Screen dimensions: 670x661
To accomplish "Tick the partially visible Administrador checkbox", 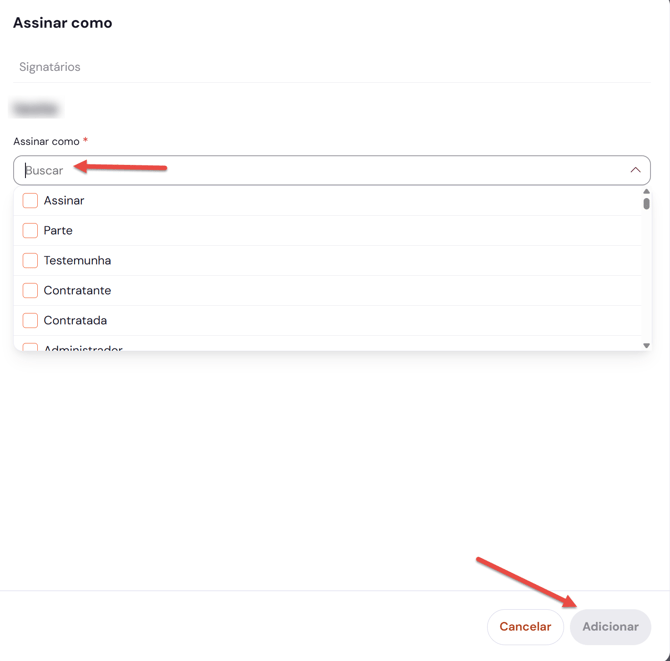I will [30, 347].
